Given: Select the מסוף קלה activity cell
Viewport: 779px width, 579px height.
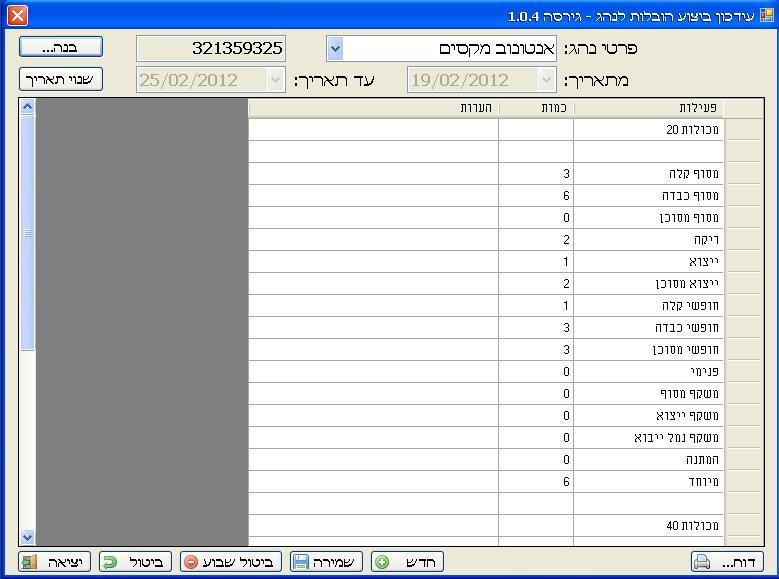Looking at the screenshot, I should tap(648, 174).
